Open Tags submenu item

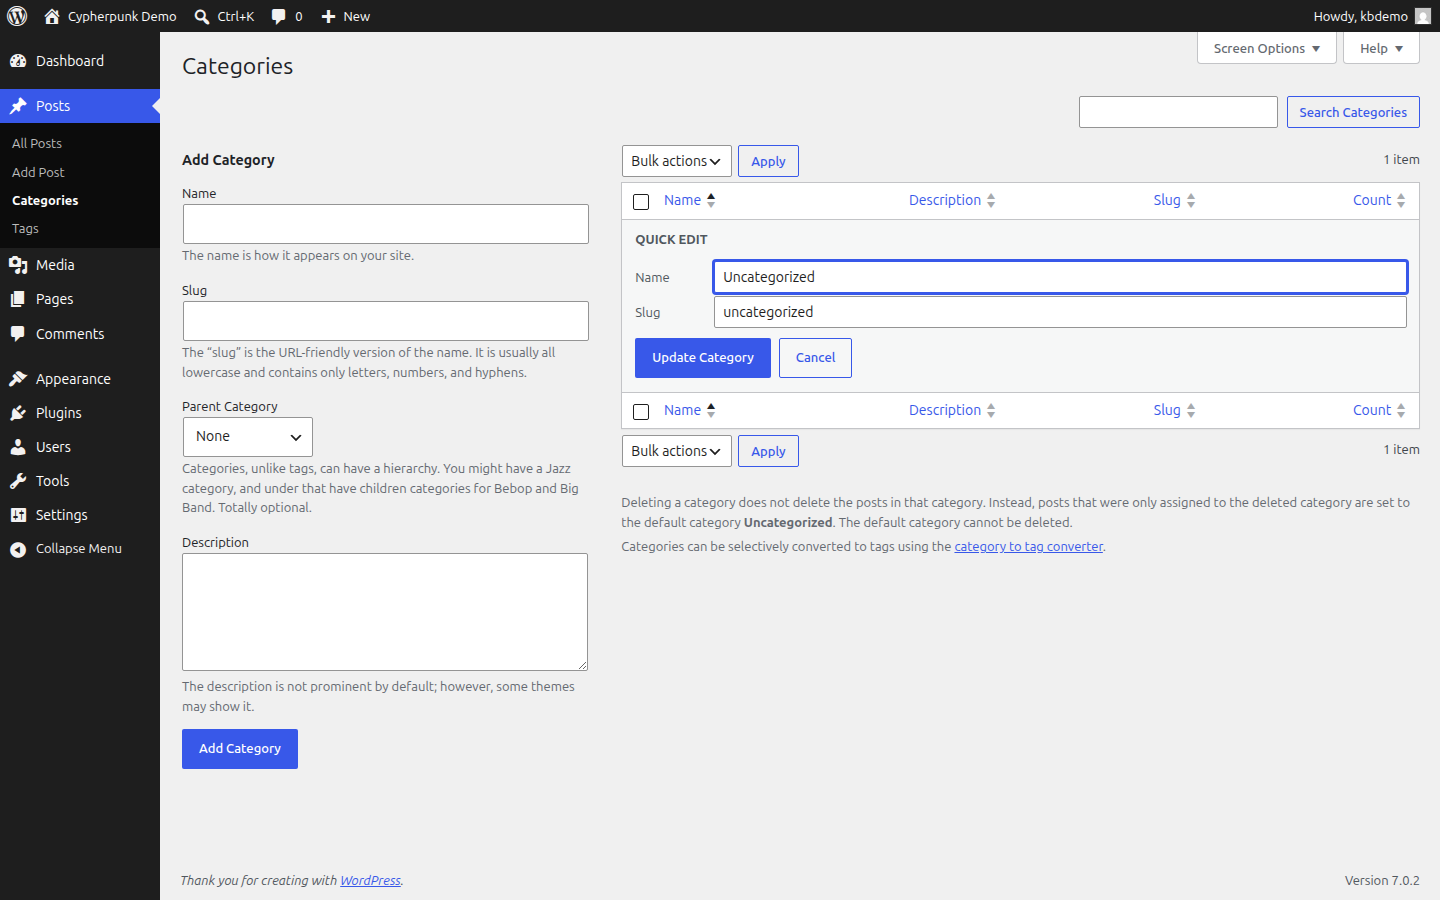25,228
